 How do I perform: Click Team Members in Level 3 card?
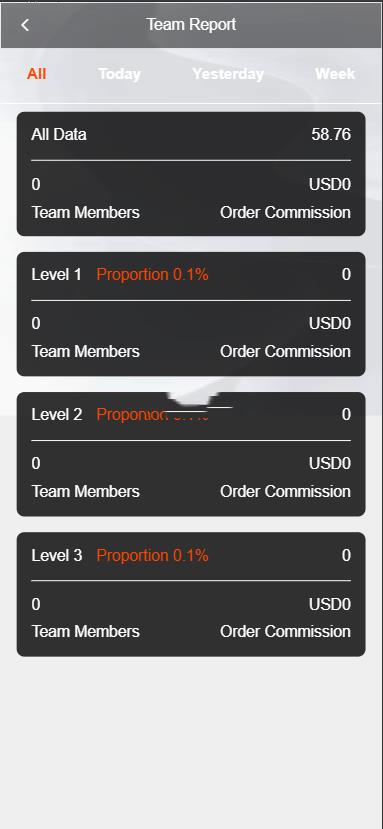click(86, 631)
